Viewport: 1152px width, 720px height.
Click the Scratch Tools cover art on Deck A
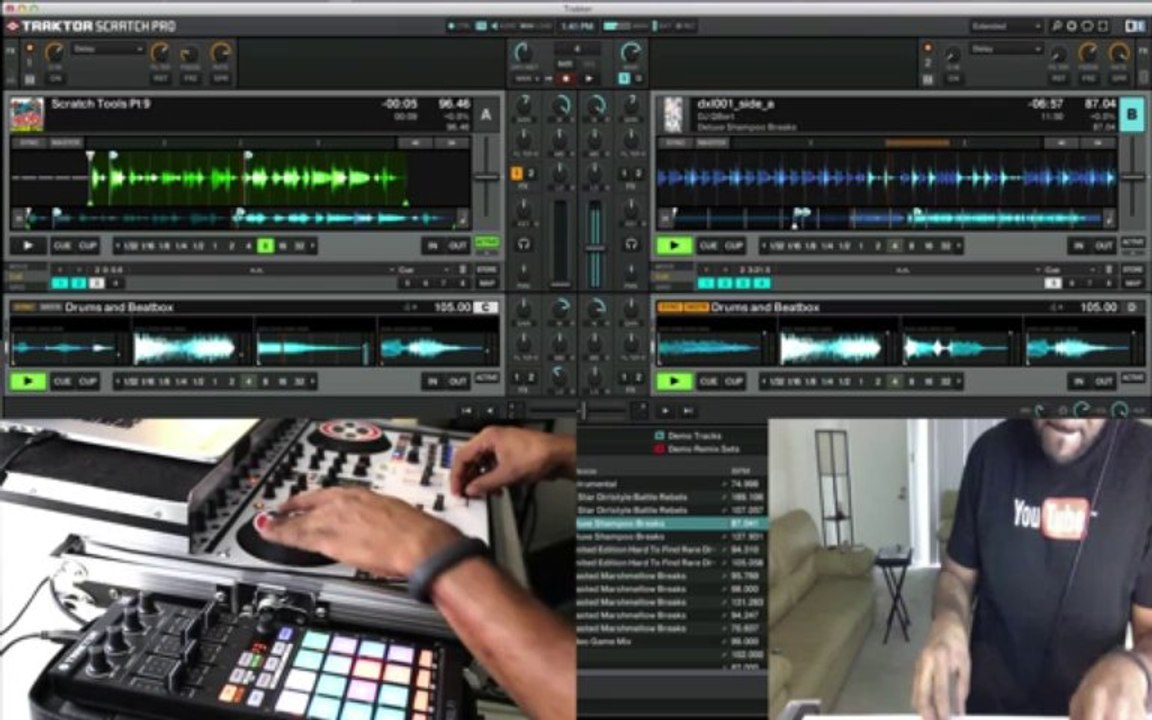pyautogui.click(x=27, y=115)
